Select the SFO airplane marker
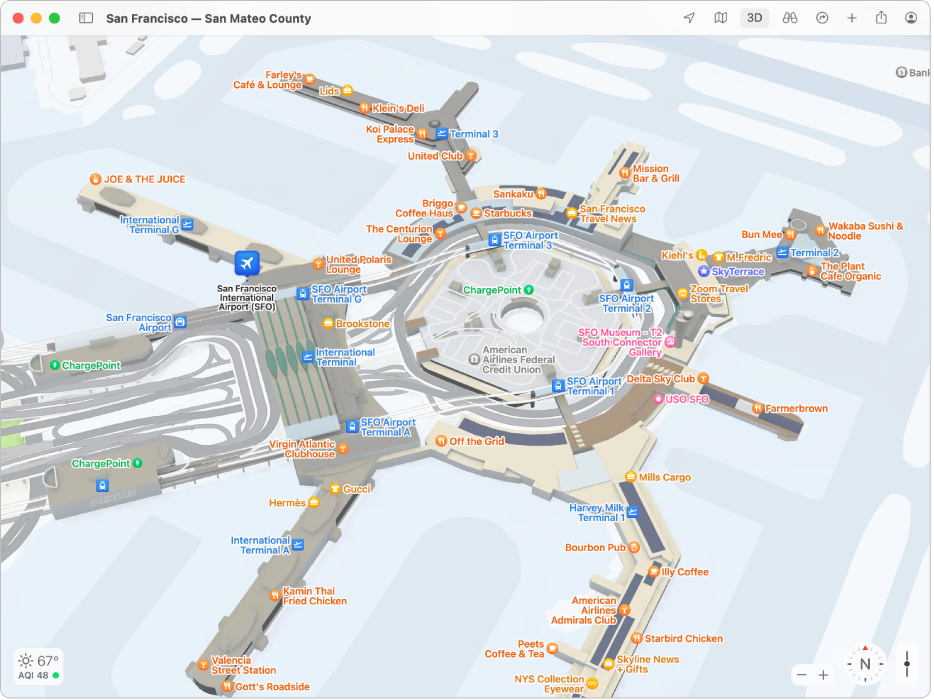Image resolution: width=934 pixels, height=700 pixels. click(x=246, y=263)
